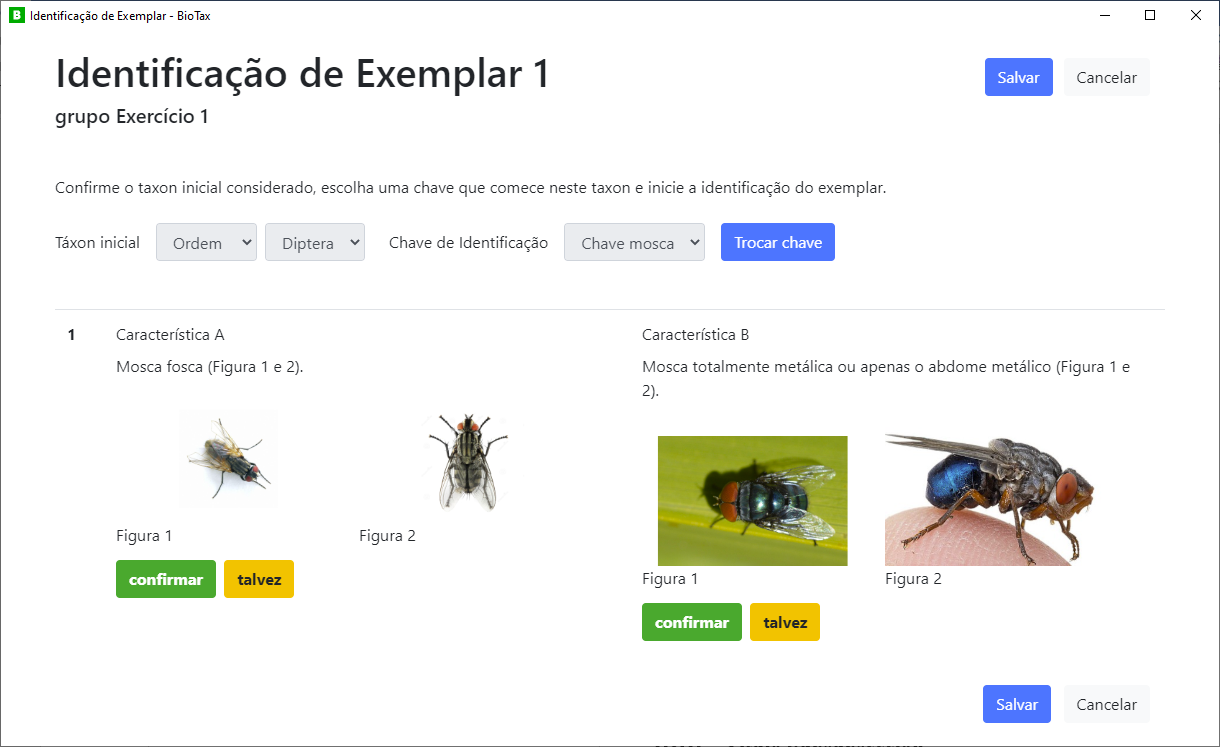The width and height of the screenshot is (1220, 747).
Task: Click the 'Característica A' label
Action: [x=170, y=335]
